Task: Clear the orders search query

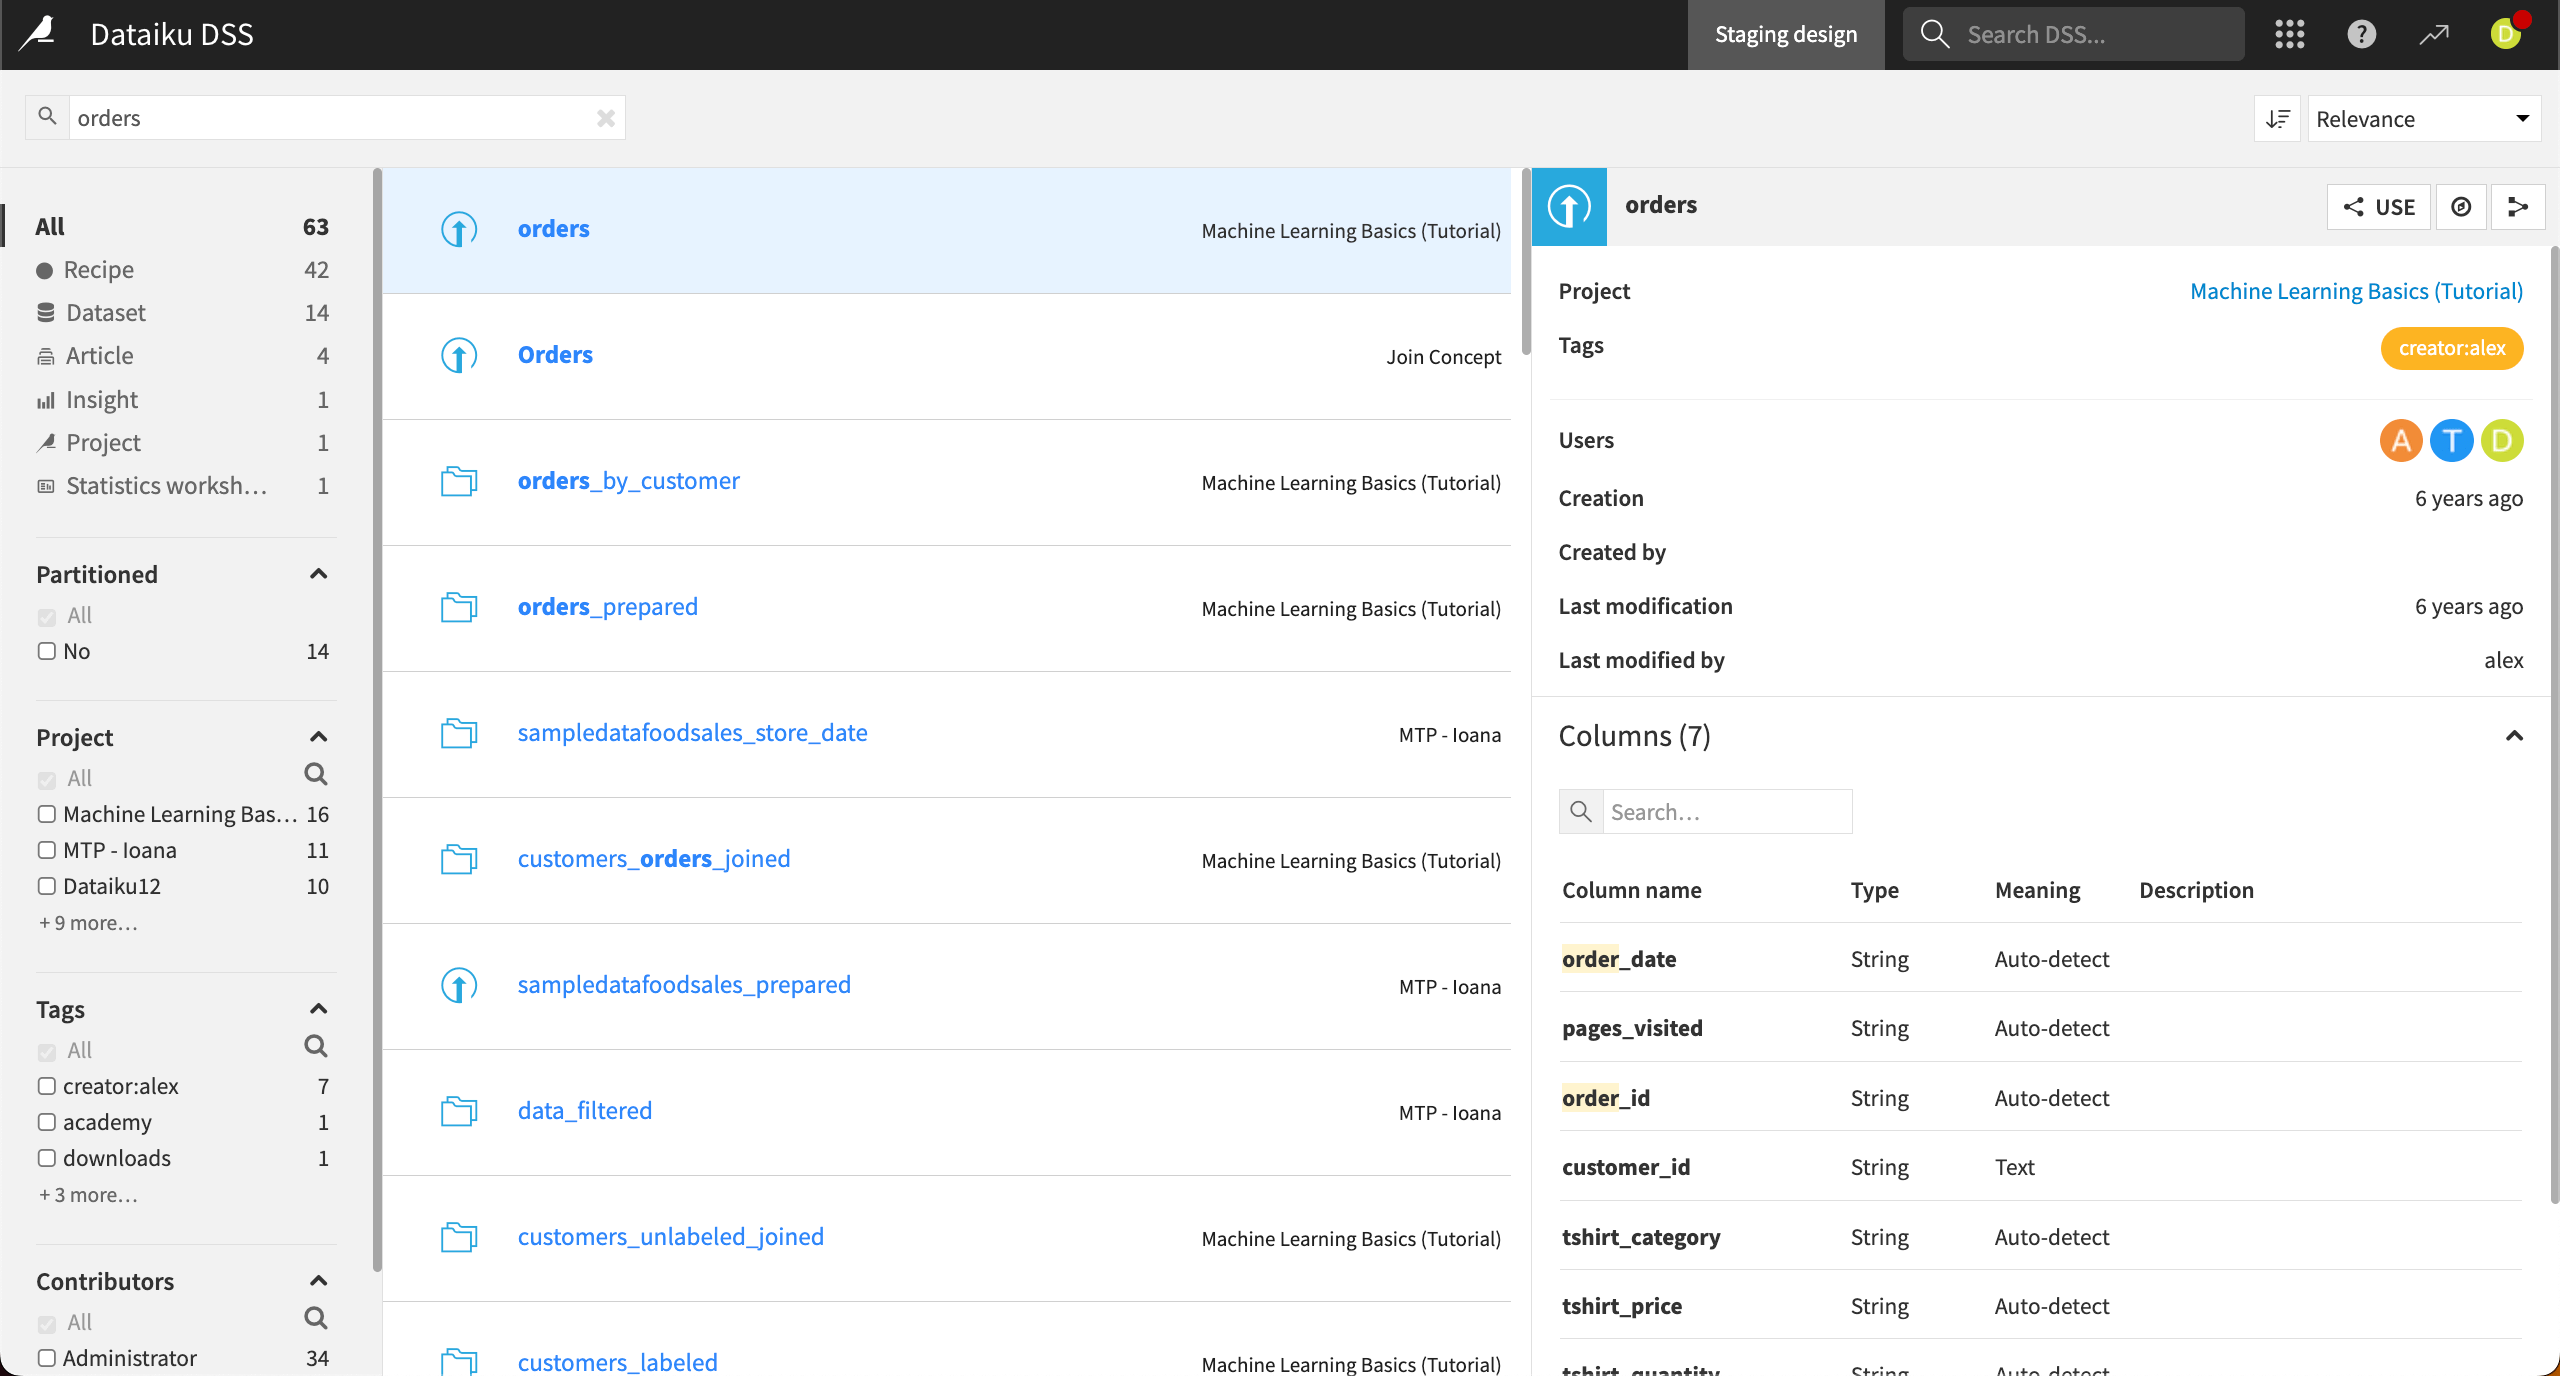Action: [x=605, y=118]
